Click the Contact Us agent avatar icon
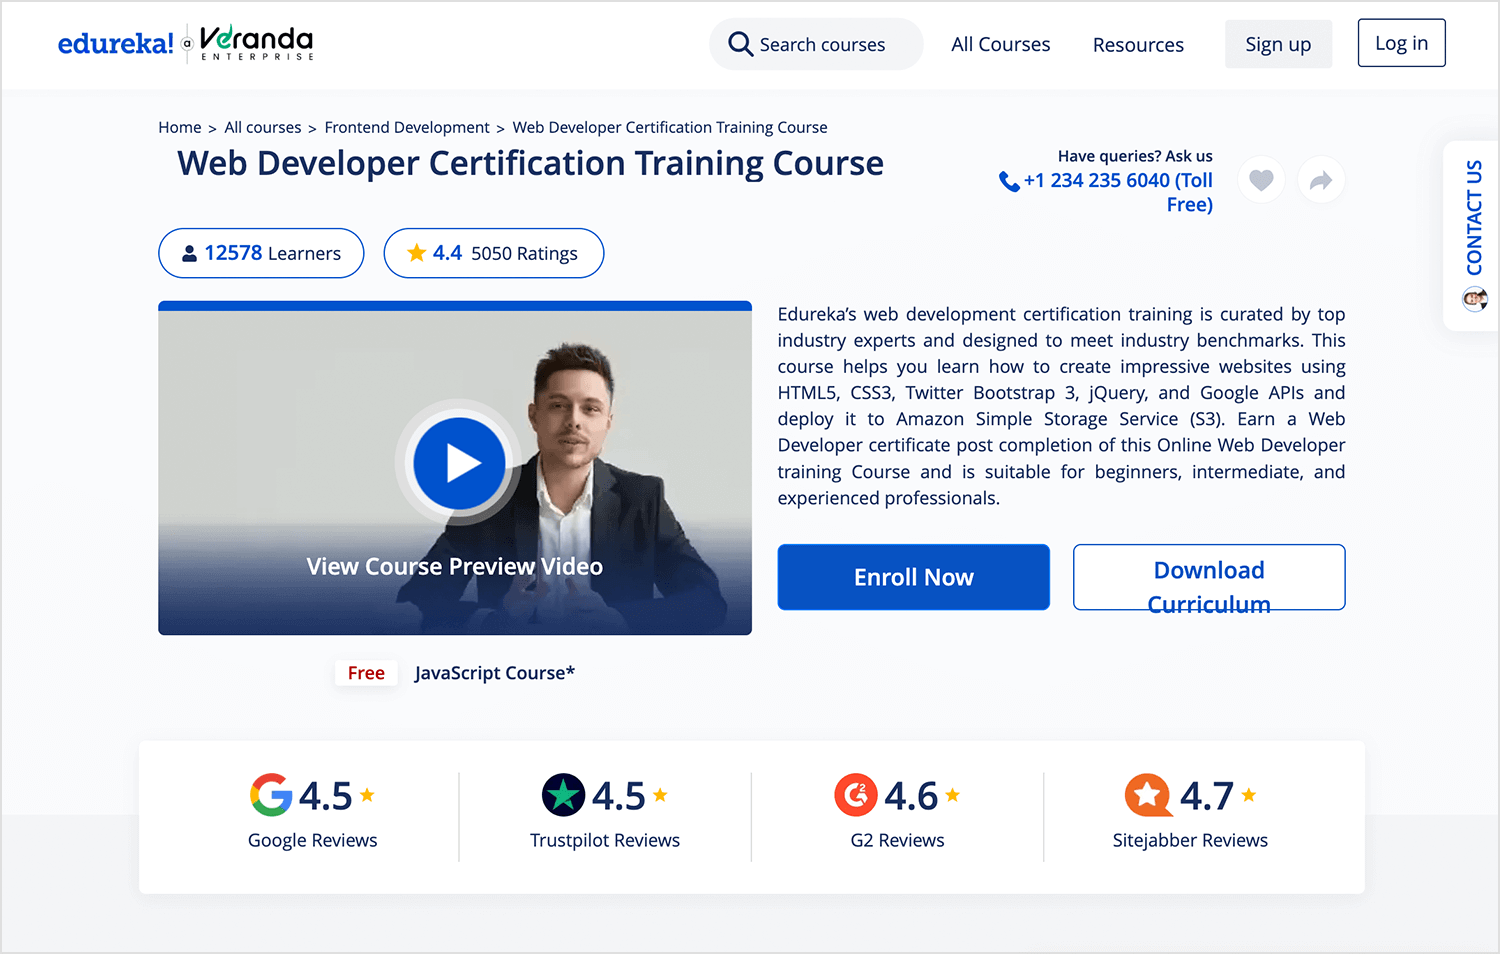The height and width of the screenshot is (954, 1500). pyautogui.click(x=1474, y=298)
